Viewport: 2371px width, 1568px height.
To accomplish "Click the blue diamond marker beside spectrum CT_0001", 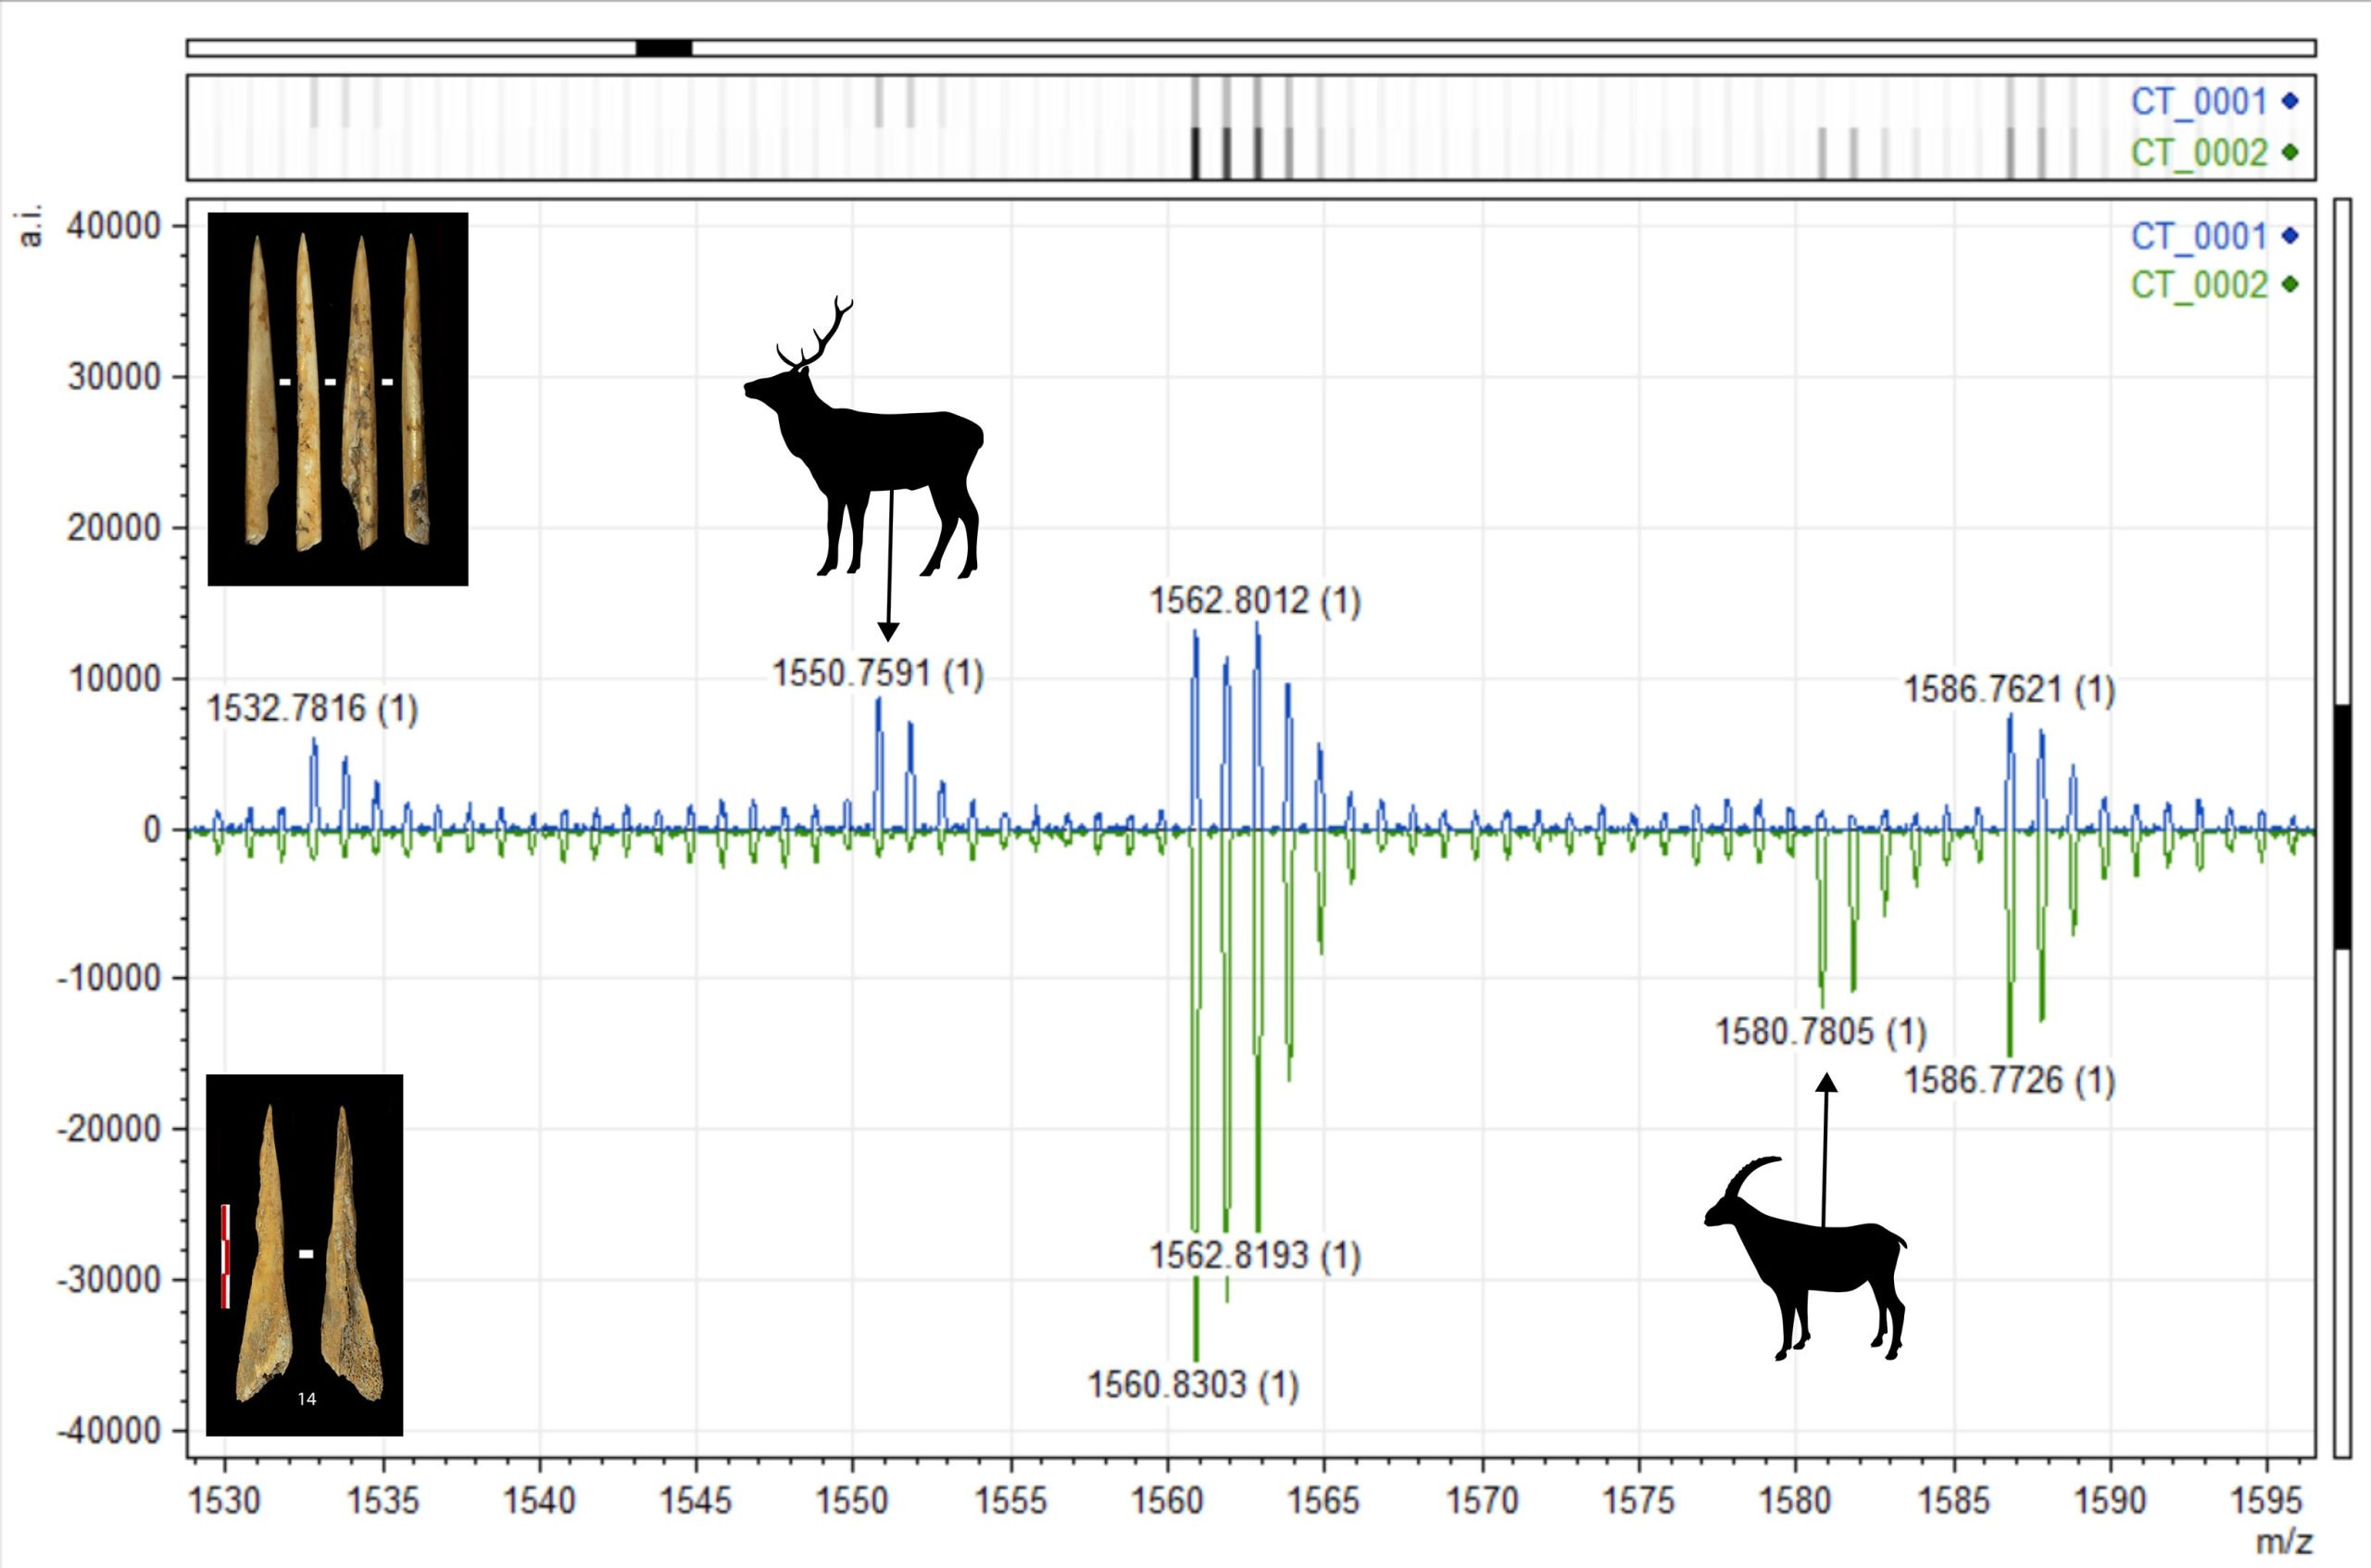I will [x=2291, y=236].
